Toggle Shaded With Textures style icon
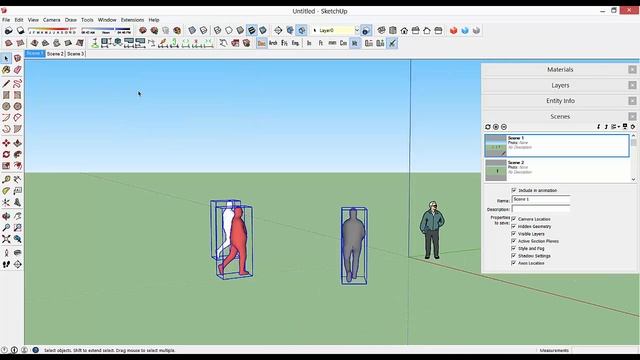640x360 pixels. (x=252, y=31)
